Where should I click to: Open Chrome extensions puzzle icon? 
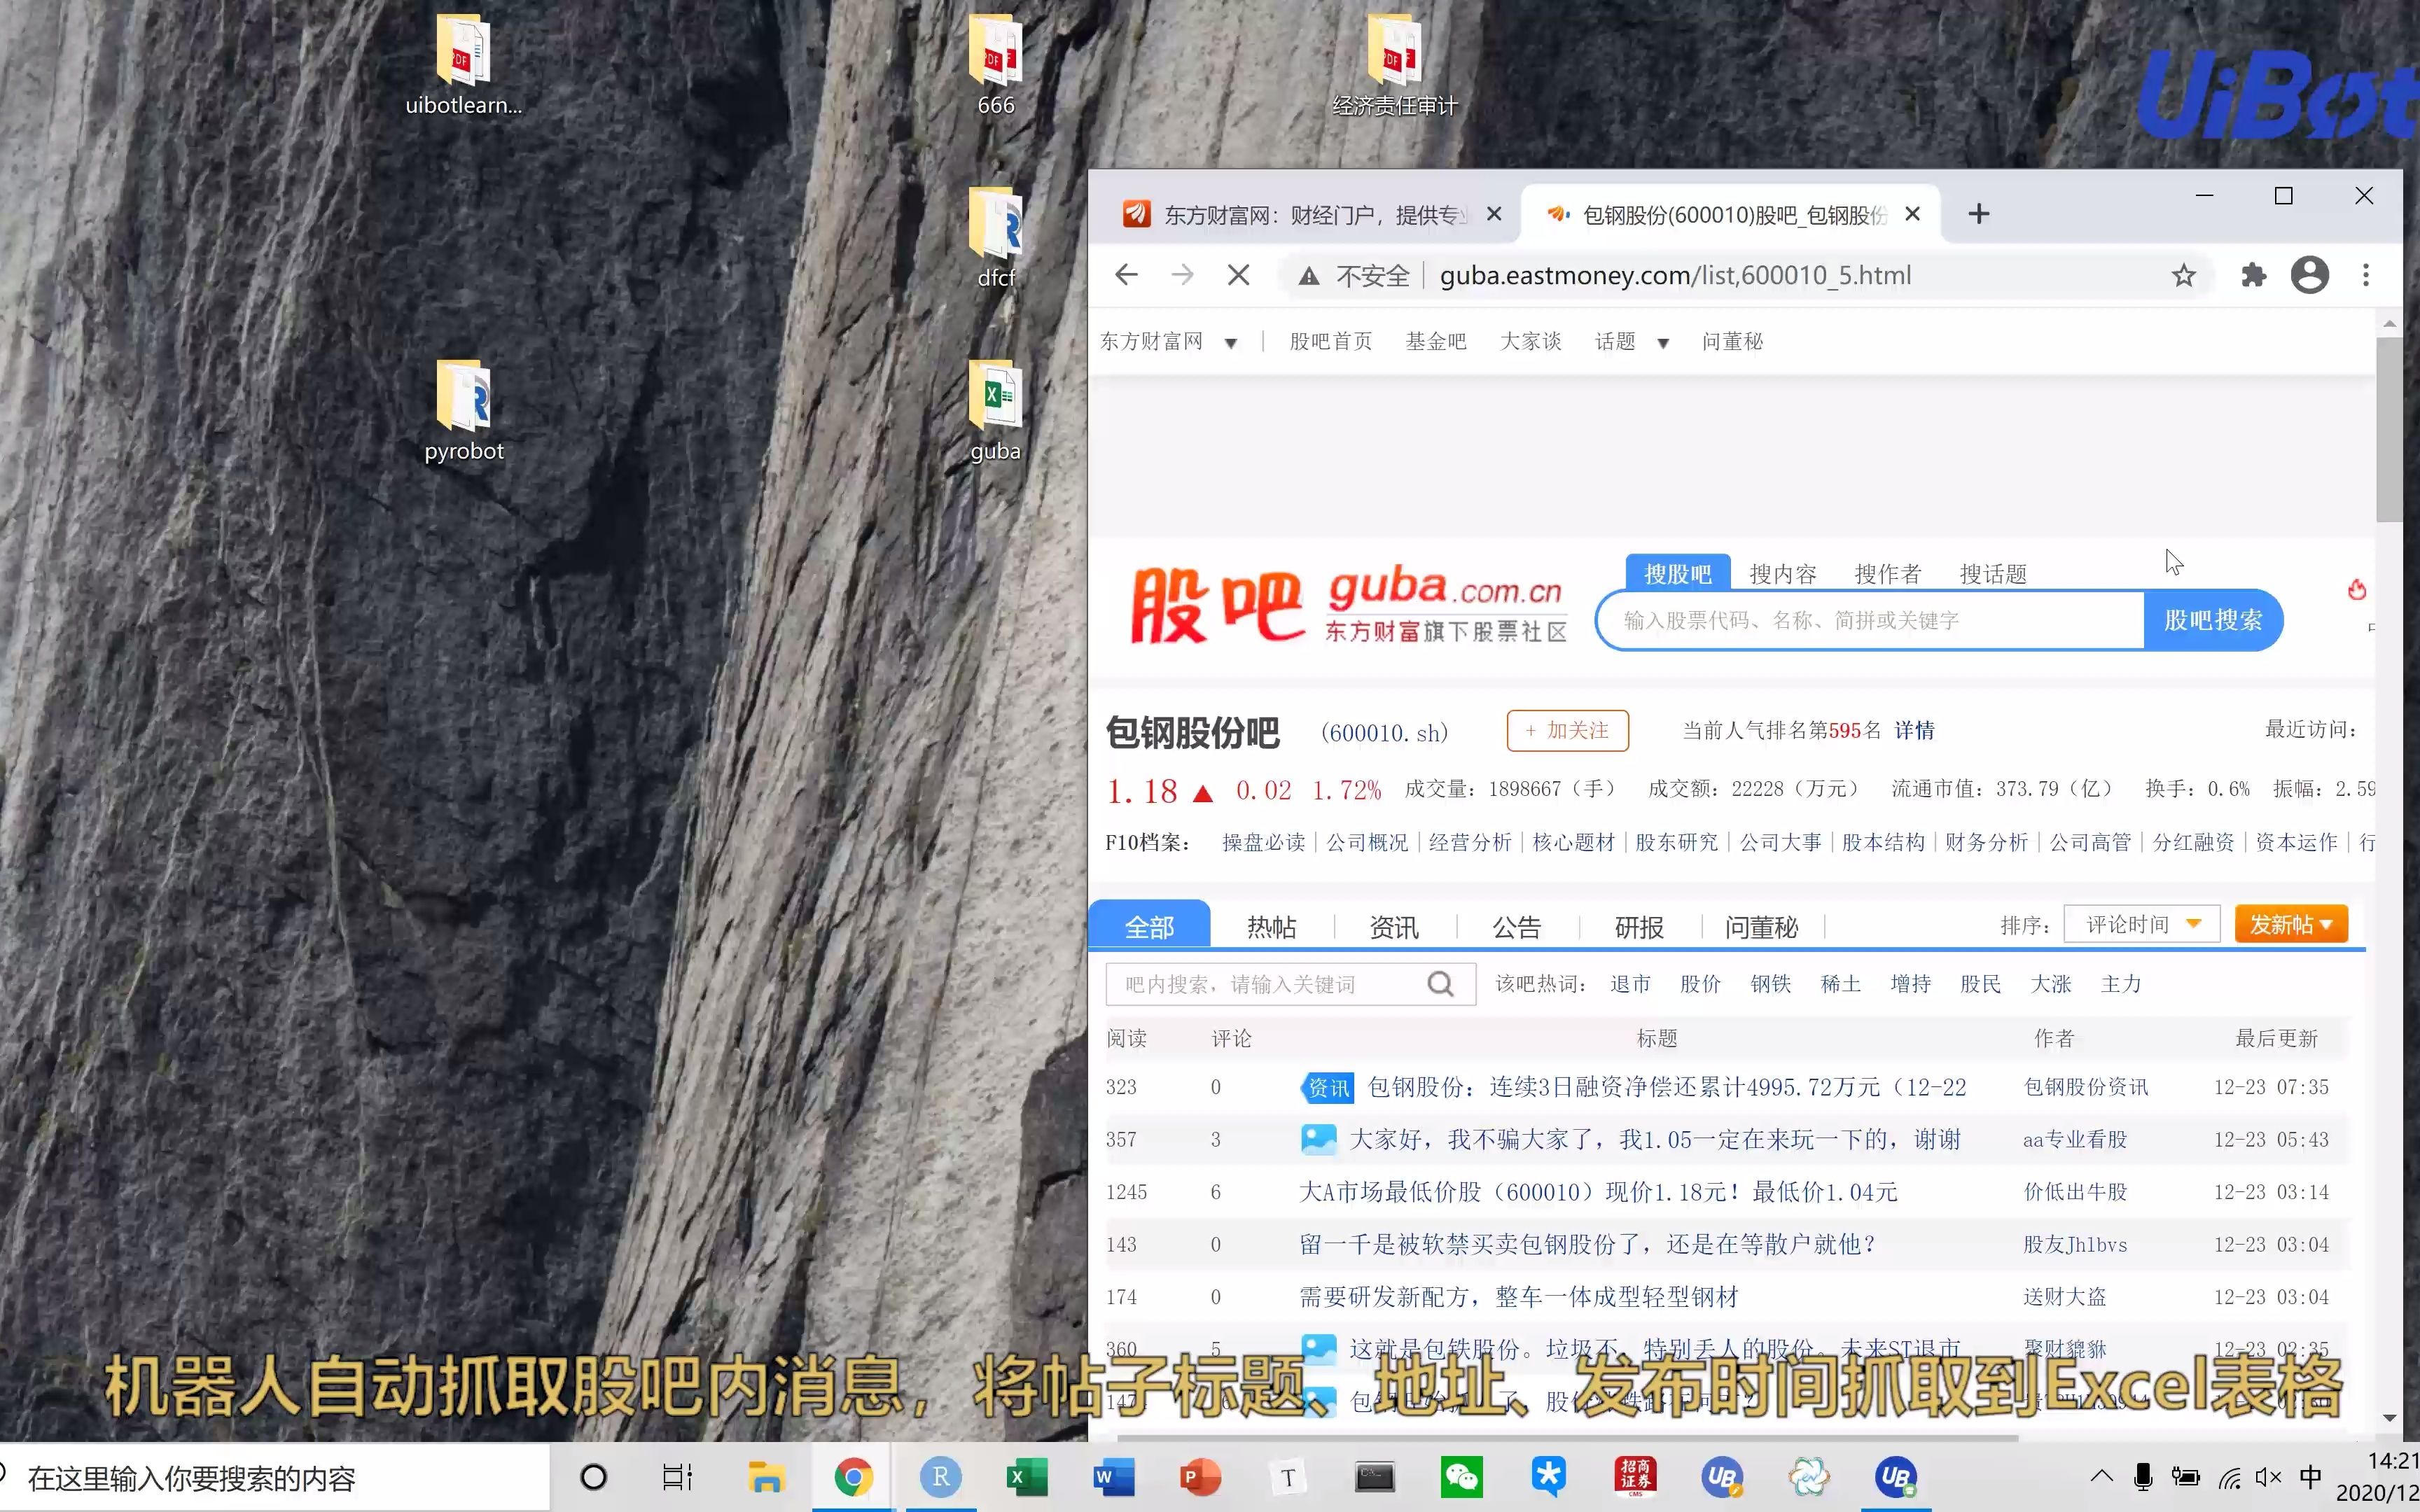[x=2253, y=275]
